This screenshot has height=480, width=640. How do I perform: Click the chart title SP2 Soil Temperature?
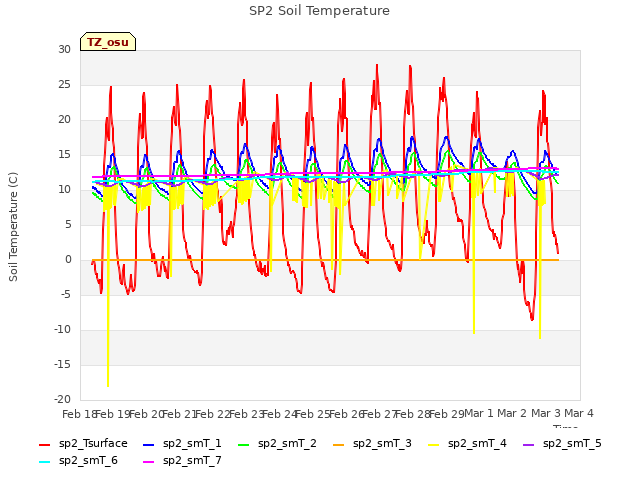click(x=319, y=11)
